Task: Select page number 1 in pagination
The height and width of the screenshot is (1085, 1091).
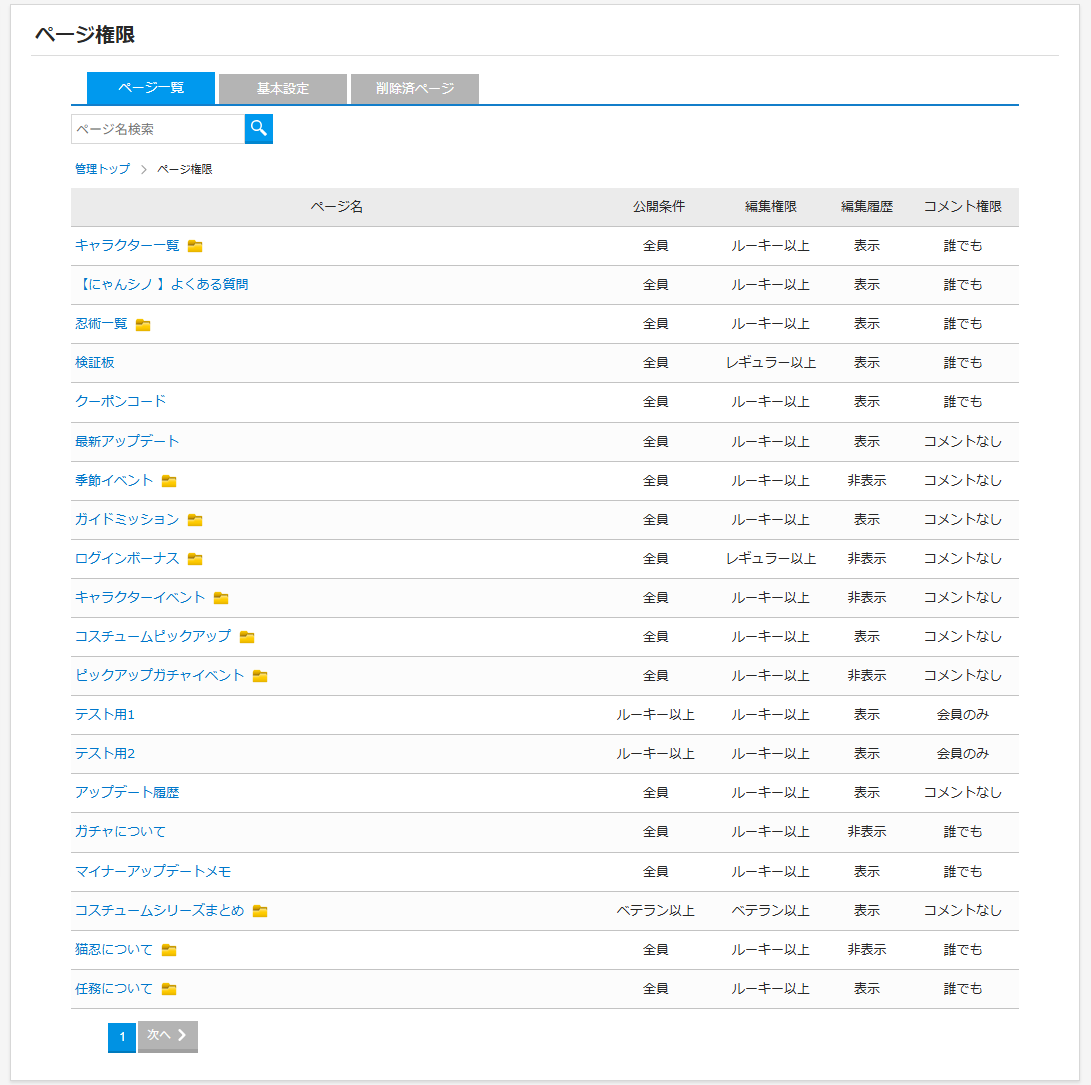Action: 122,1037
